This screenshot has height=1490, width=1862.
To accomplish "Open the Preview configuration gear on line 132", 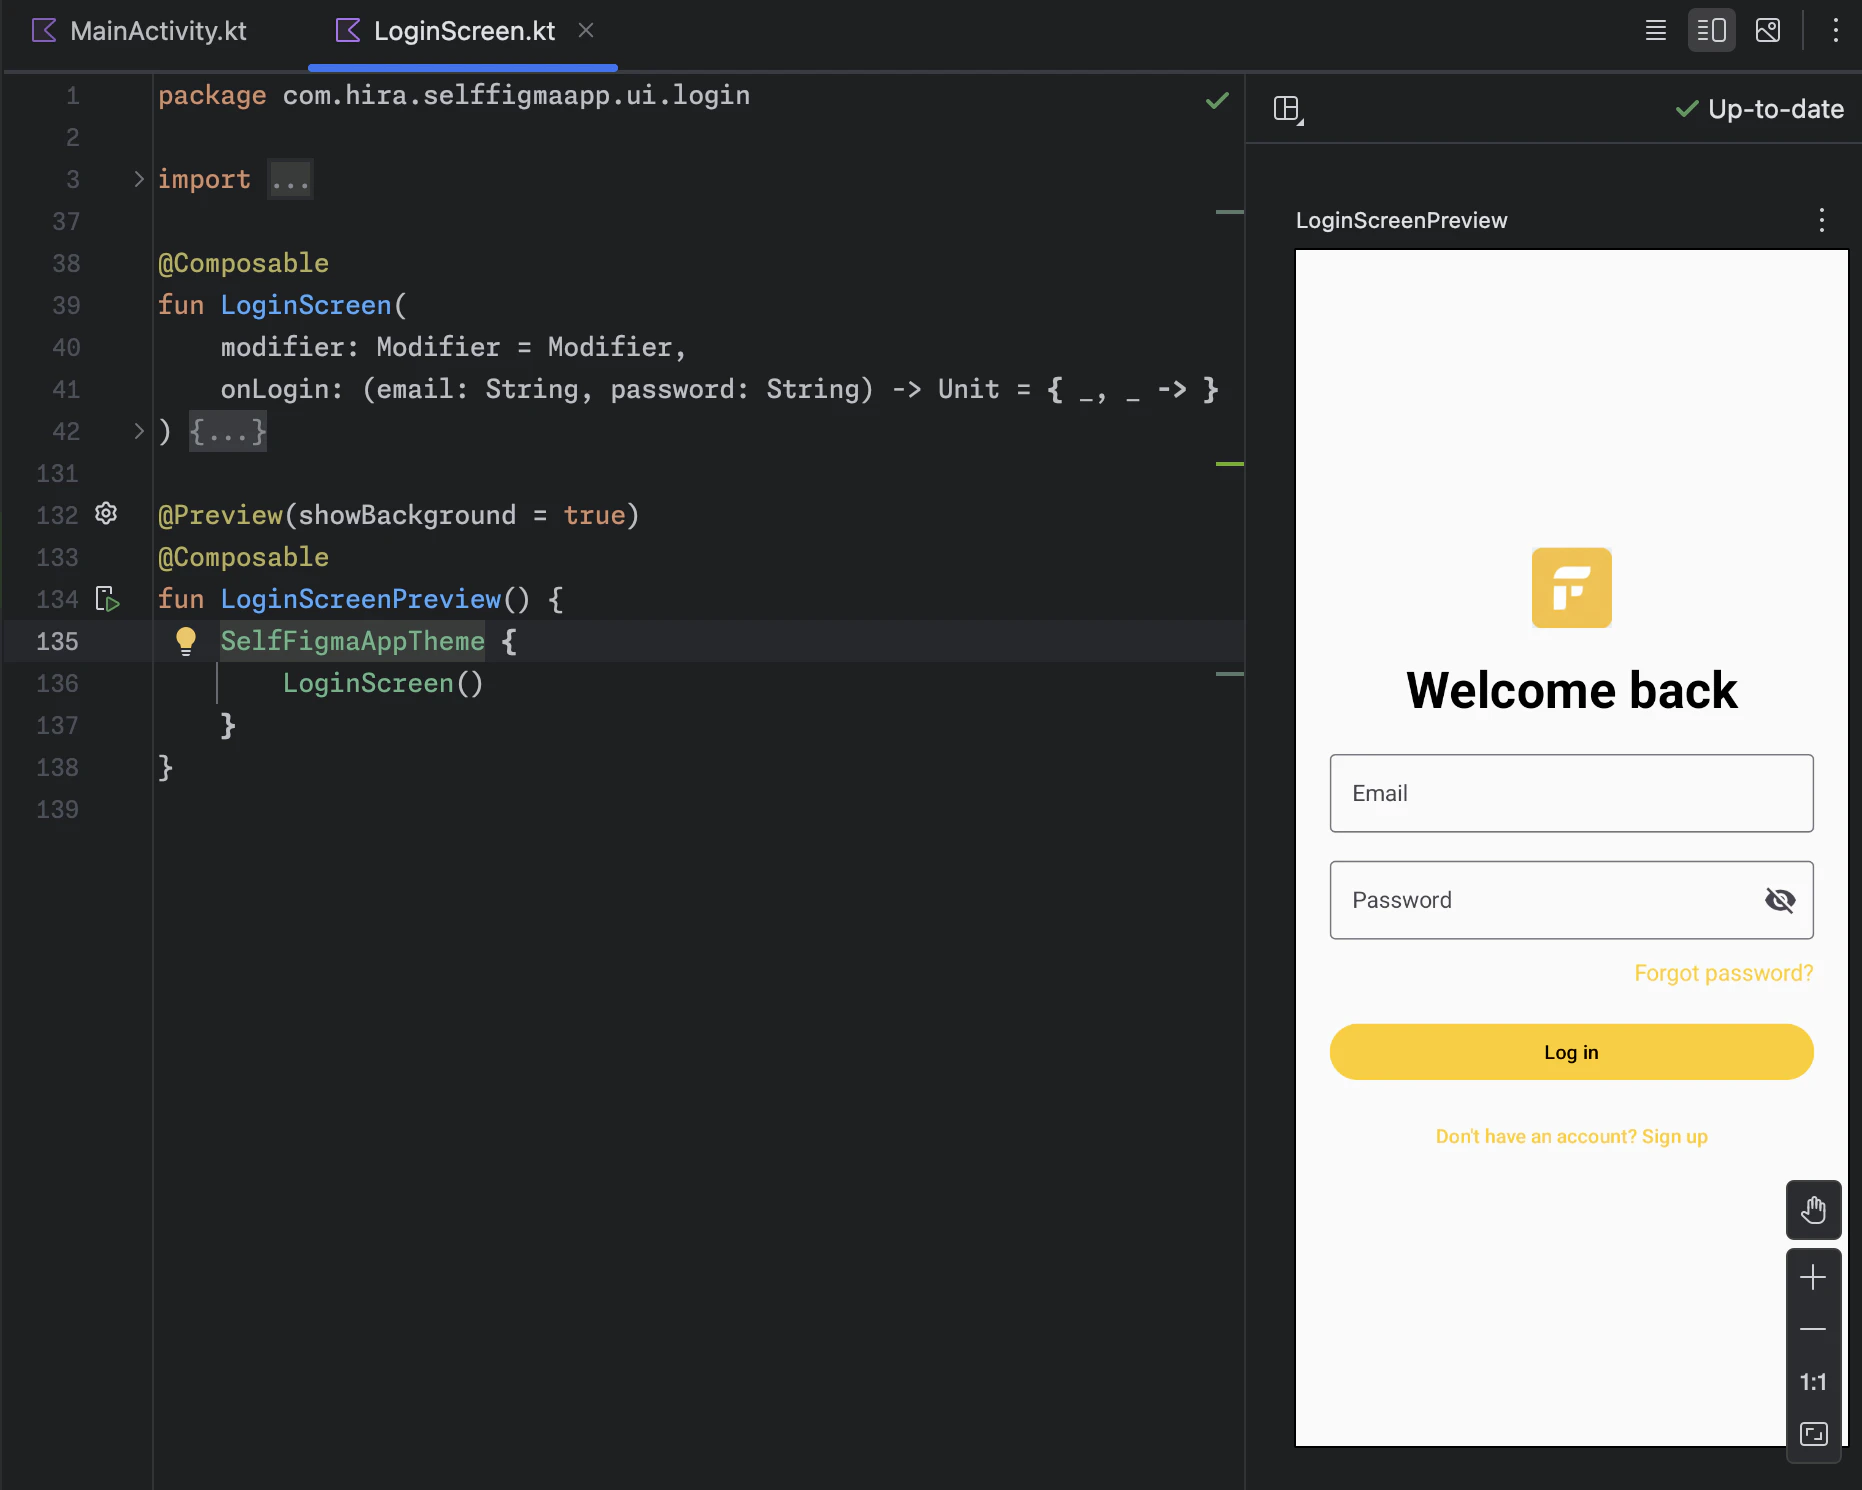I will 106,514.
